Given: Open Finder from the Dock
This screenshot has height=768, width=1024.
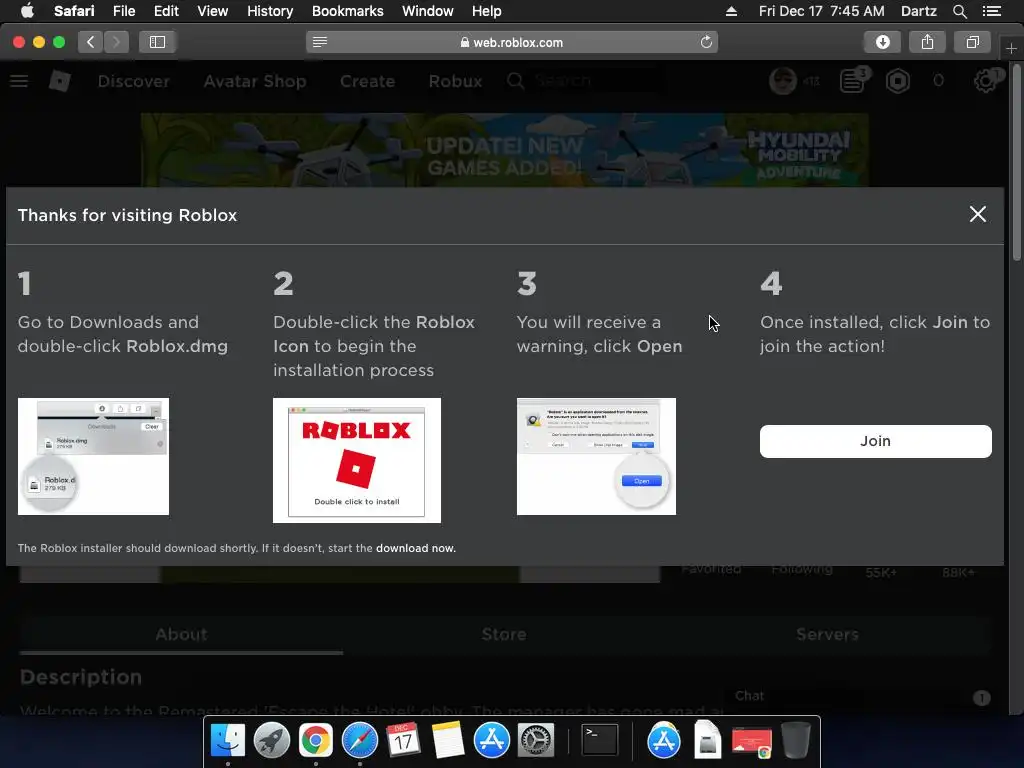Looking at the screenshot, I should pyautogui.click(x=227, y=741).
